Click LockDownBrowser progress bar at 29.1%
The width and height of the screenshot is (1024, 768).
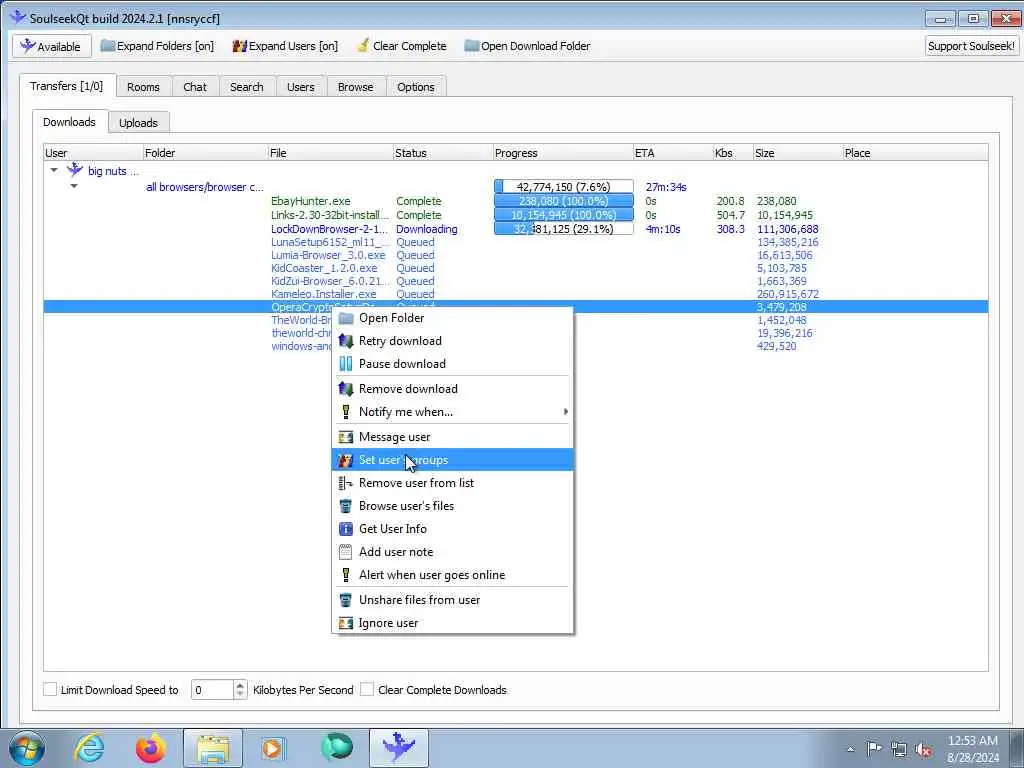click(x=564, y=229)
